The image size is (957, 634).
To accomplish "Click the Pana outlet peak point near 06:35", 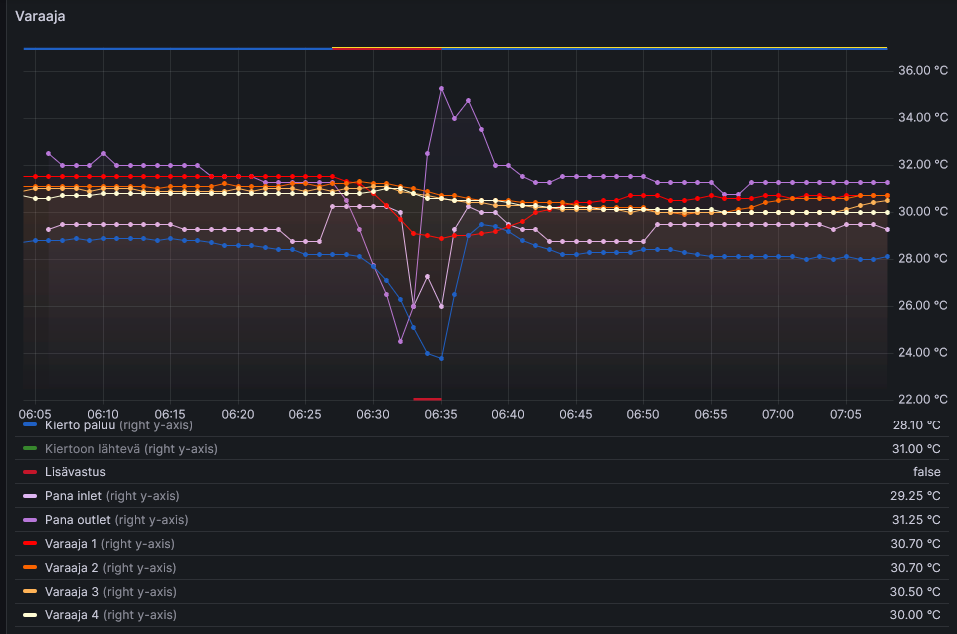I will [441, 88].
